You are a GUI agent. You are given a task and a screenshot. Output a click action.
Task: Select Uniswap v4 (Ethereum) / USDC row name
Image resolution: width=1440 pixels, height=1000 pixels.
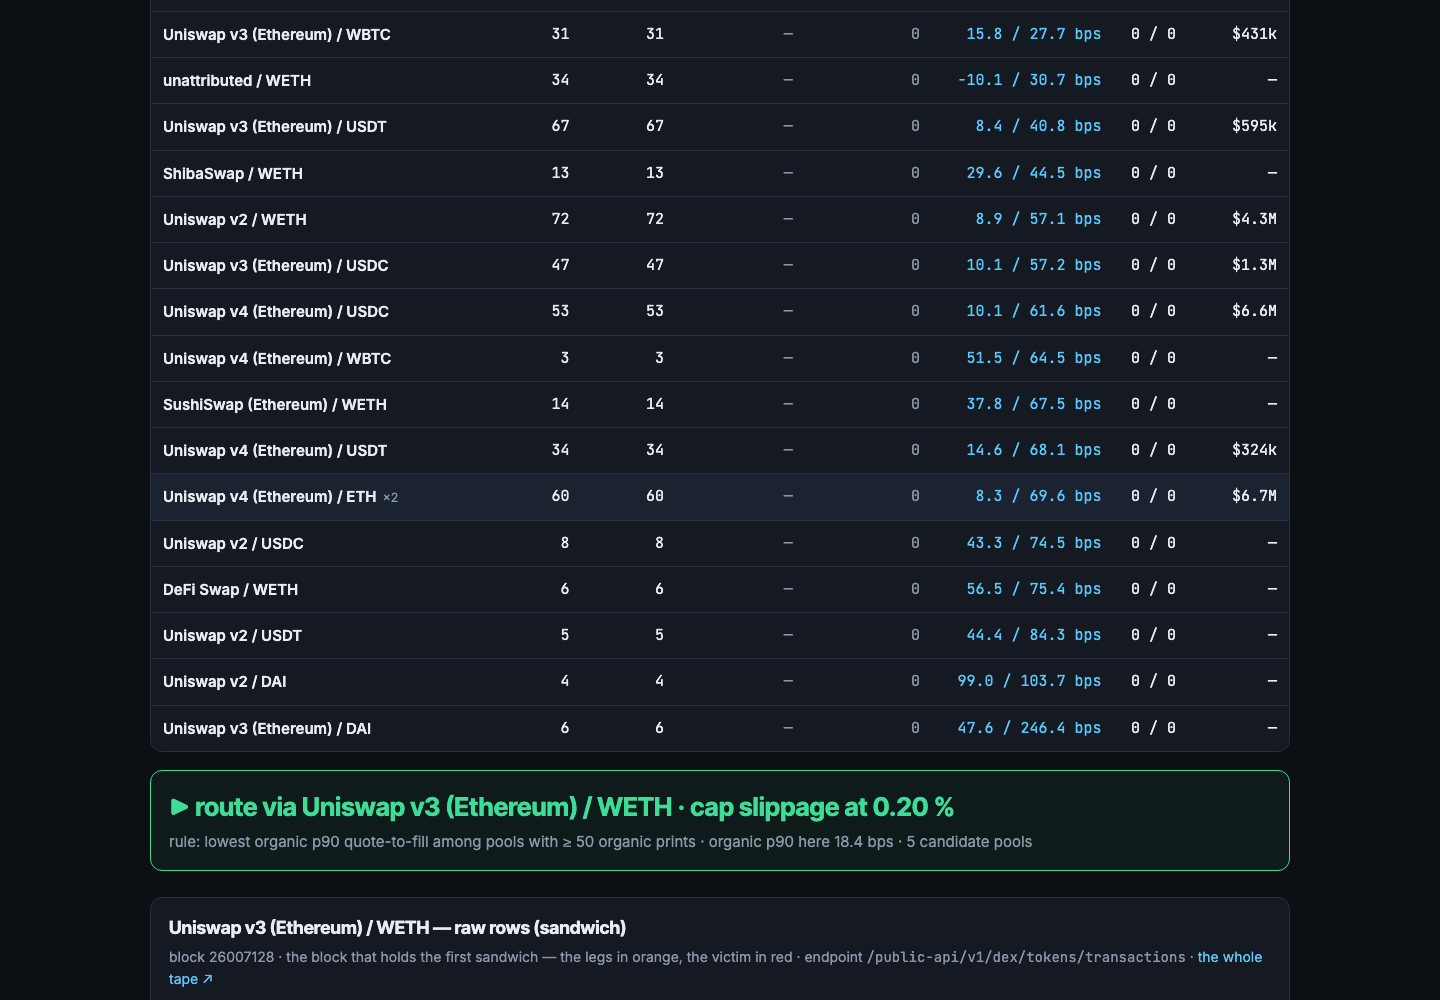276,312
